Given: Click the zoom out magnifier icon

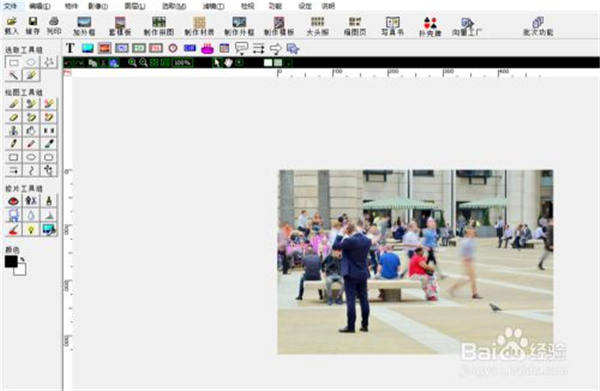Looking at the screenshot, I should [x=143, y=62].
